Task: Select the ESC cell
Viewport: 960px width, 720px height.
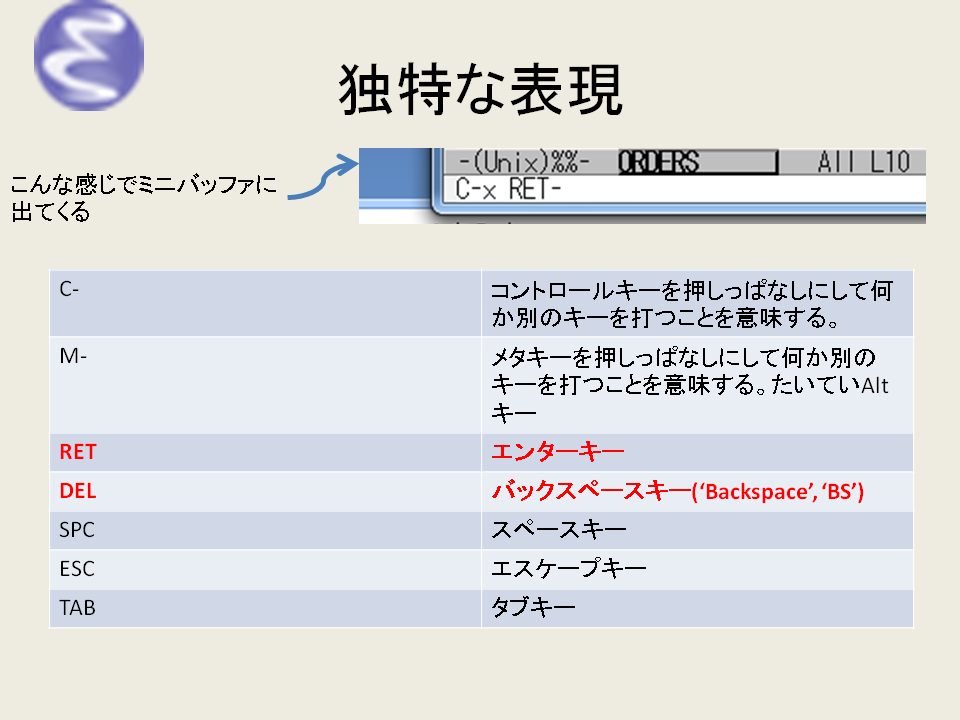Action: 265,569
